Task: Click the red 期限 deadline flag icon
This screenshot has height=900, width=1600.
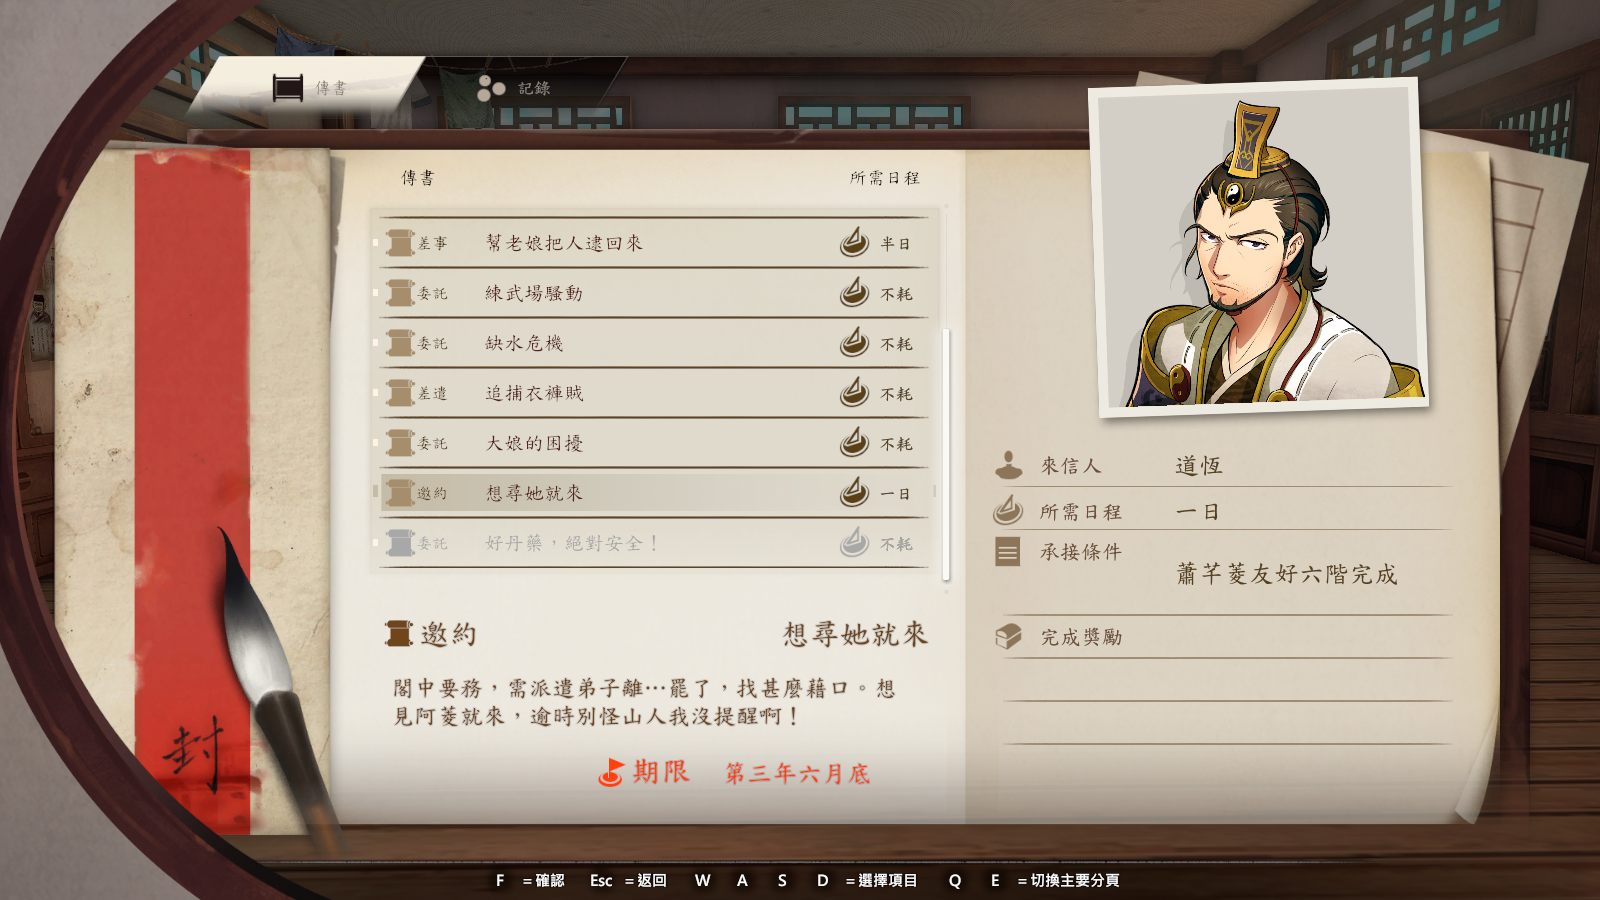Action: [x=611, y=772]
